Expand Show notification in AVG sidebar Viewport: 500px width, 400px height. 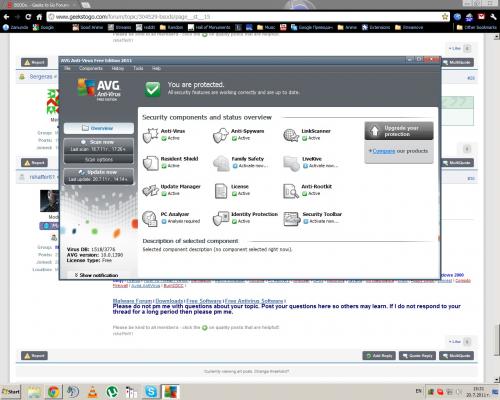[x=96, y=275]
